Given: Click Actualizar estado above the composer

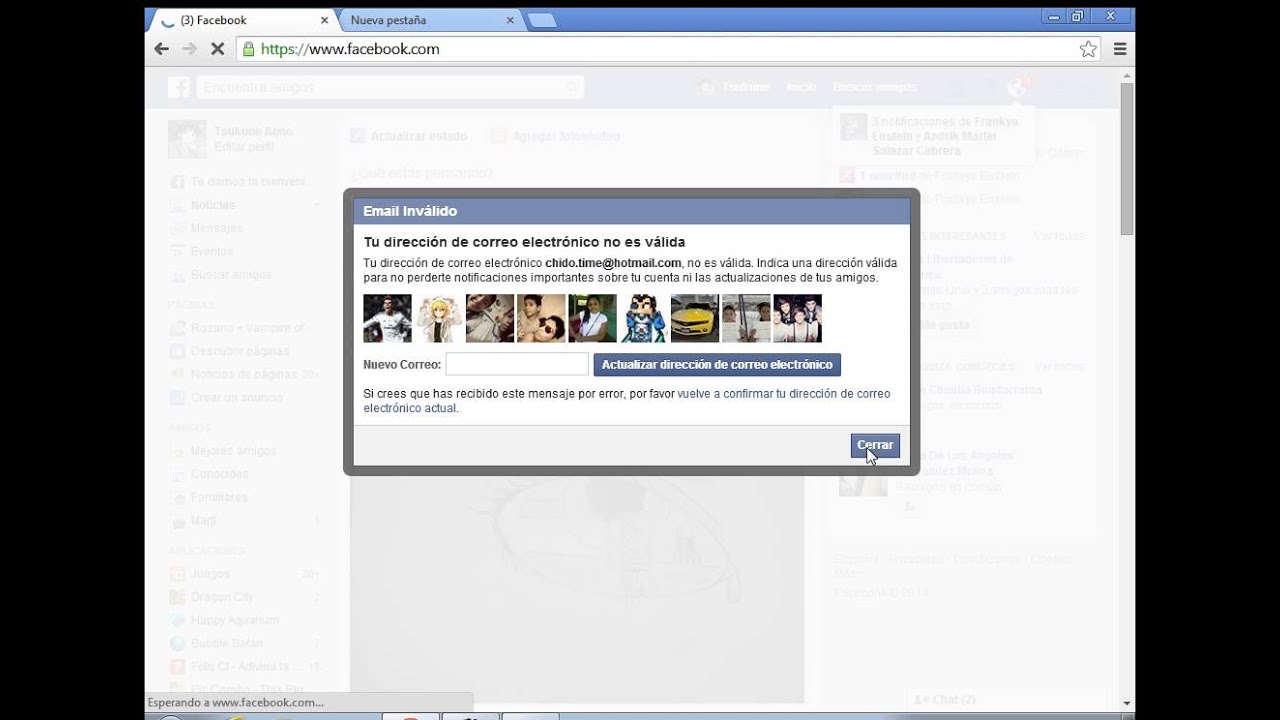Looking at the screenshot, I should [x=409, y=136].
